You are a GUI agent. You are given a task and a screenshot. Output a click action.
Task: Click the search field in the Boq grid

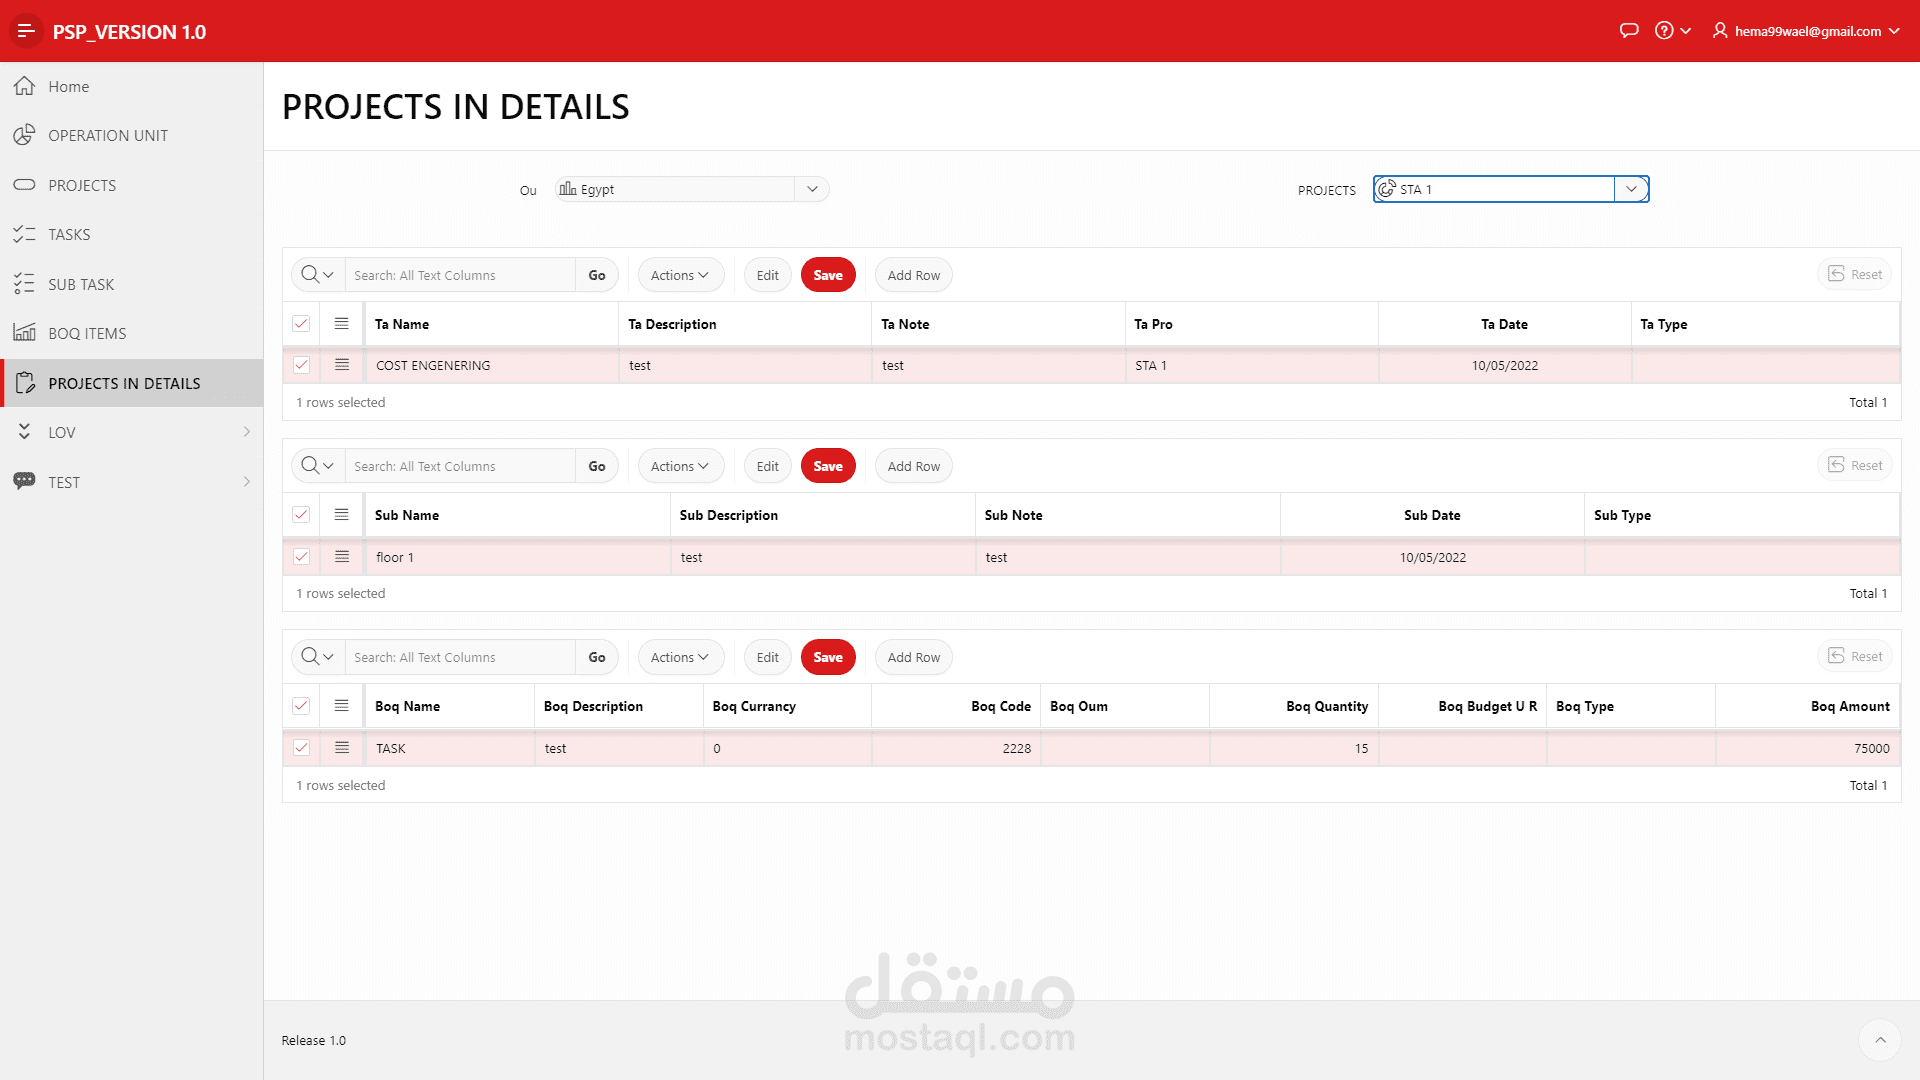[x=460, y=657]
